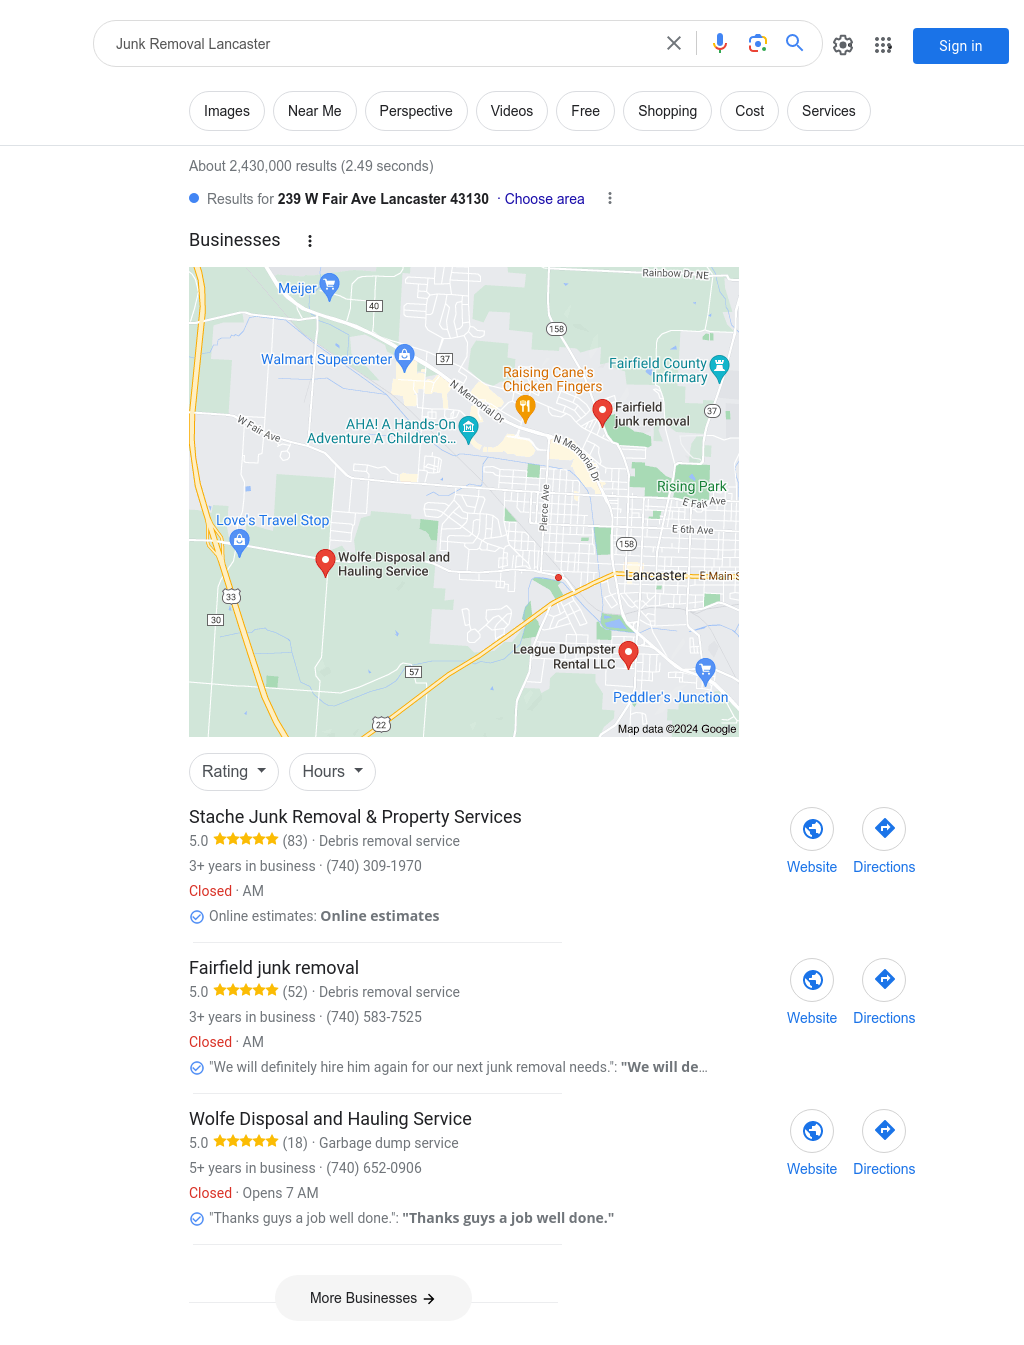Clear the search box with the X icon
1024x1345 pixels.
pos(674,43)
